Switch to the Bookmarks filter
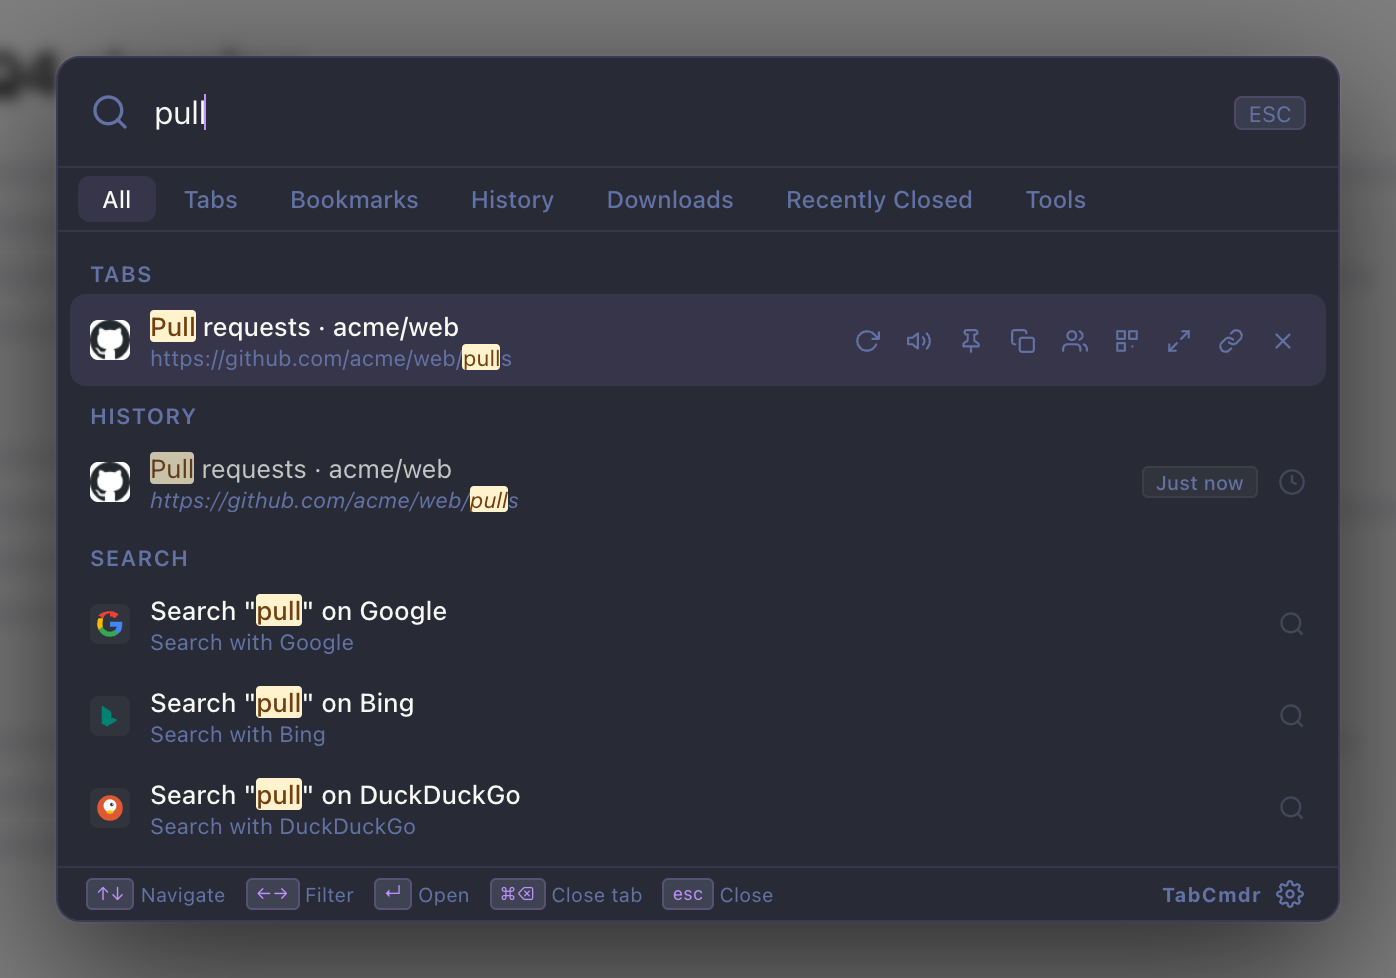Viewport: 1396px width, 978px height. click(x=355, y=199)
